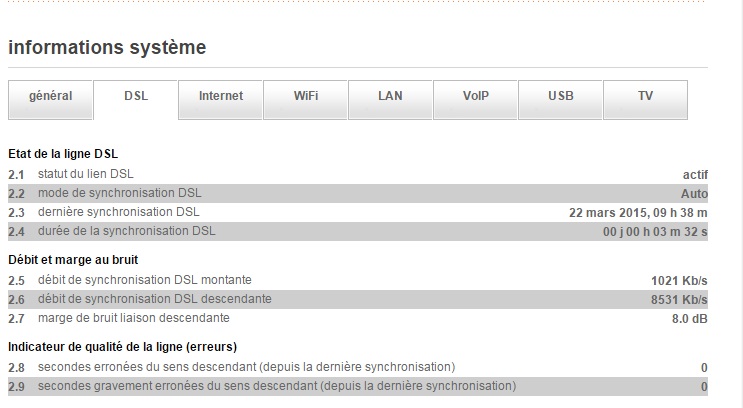This screenshot has height=408, width=743.
Task: Show the VoIP tab
Action: coord(476,97)
